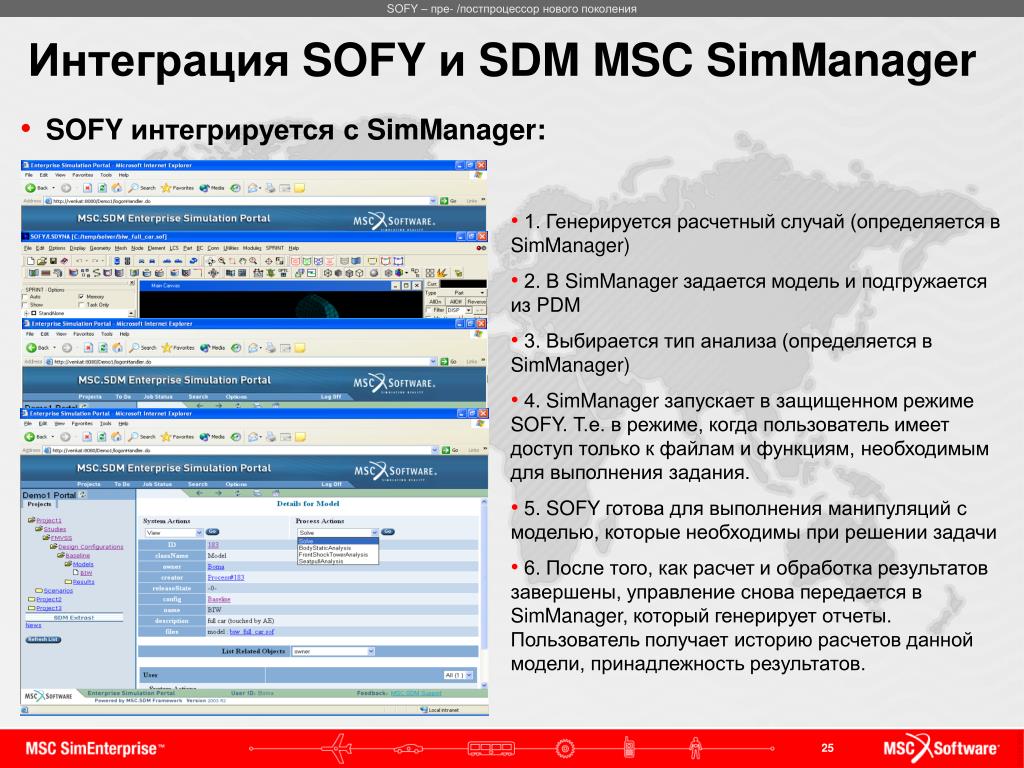This screenshot has width=1024, height=768.
Task: Click address field in Details for Model browser
Action: (x=236, y=450)
